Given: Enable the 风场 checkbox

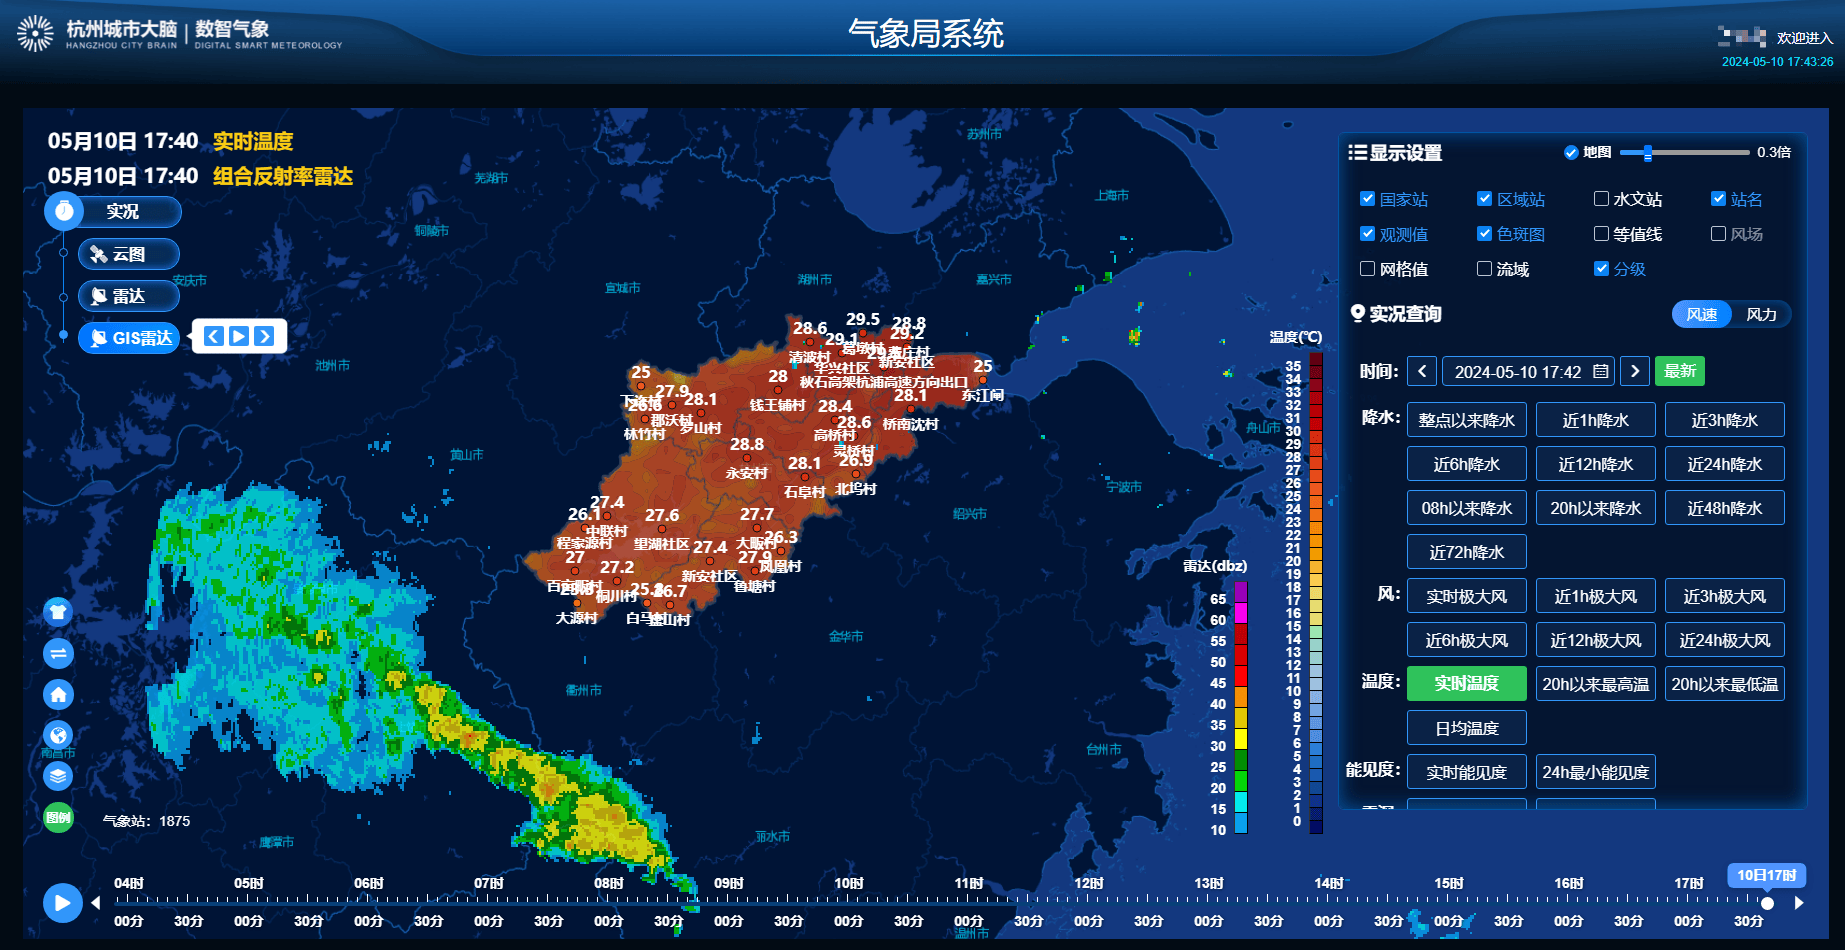Looking at the screenshot, I should pyautogui.click(x=1718, y=234).
